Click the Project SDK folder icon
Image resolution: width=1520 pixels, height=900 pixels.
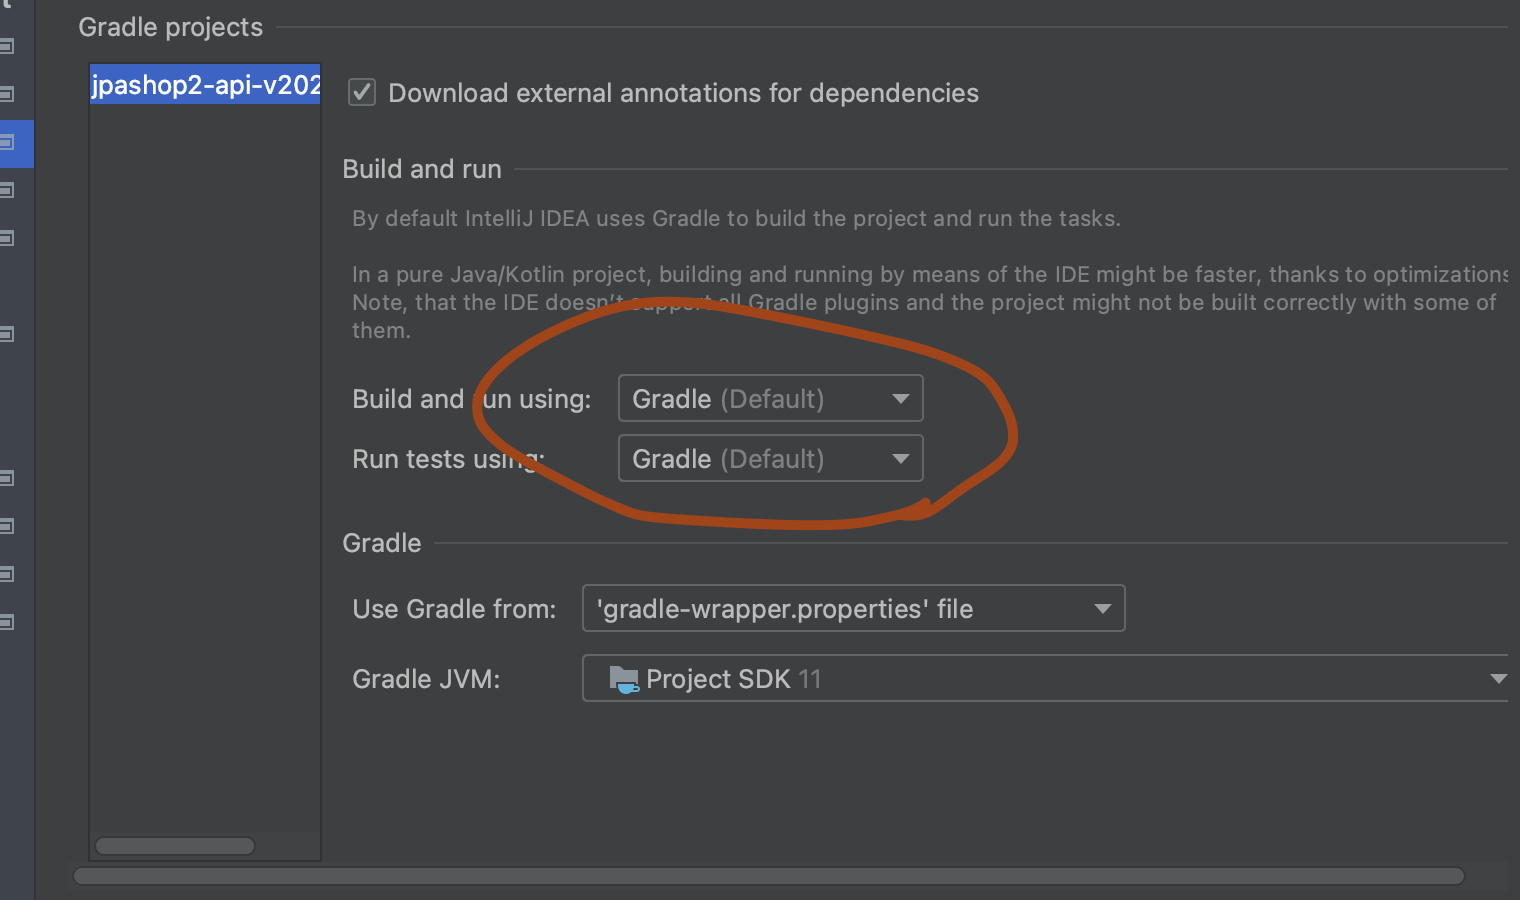point(623,680)
